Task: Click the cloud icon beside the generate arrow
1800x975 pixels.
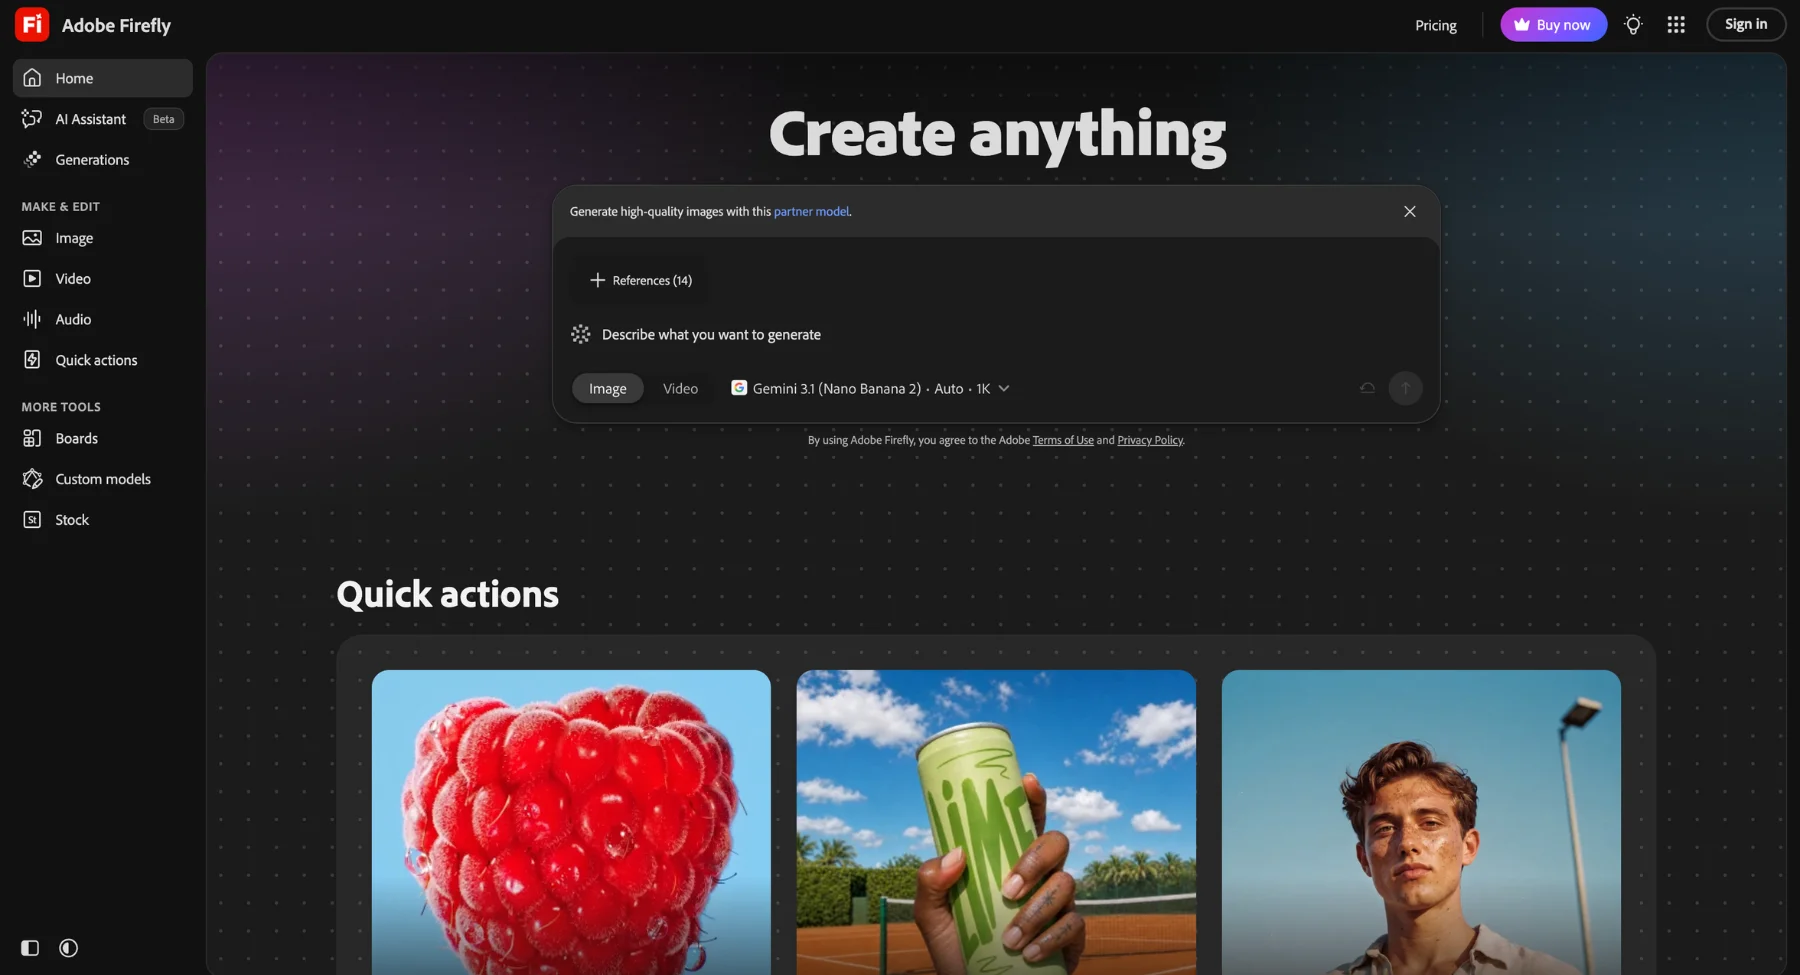Action: click(1367, 389)
